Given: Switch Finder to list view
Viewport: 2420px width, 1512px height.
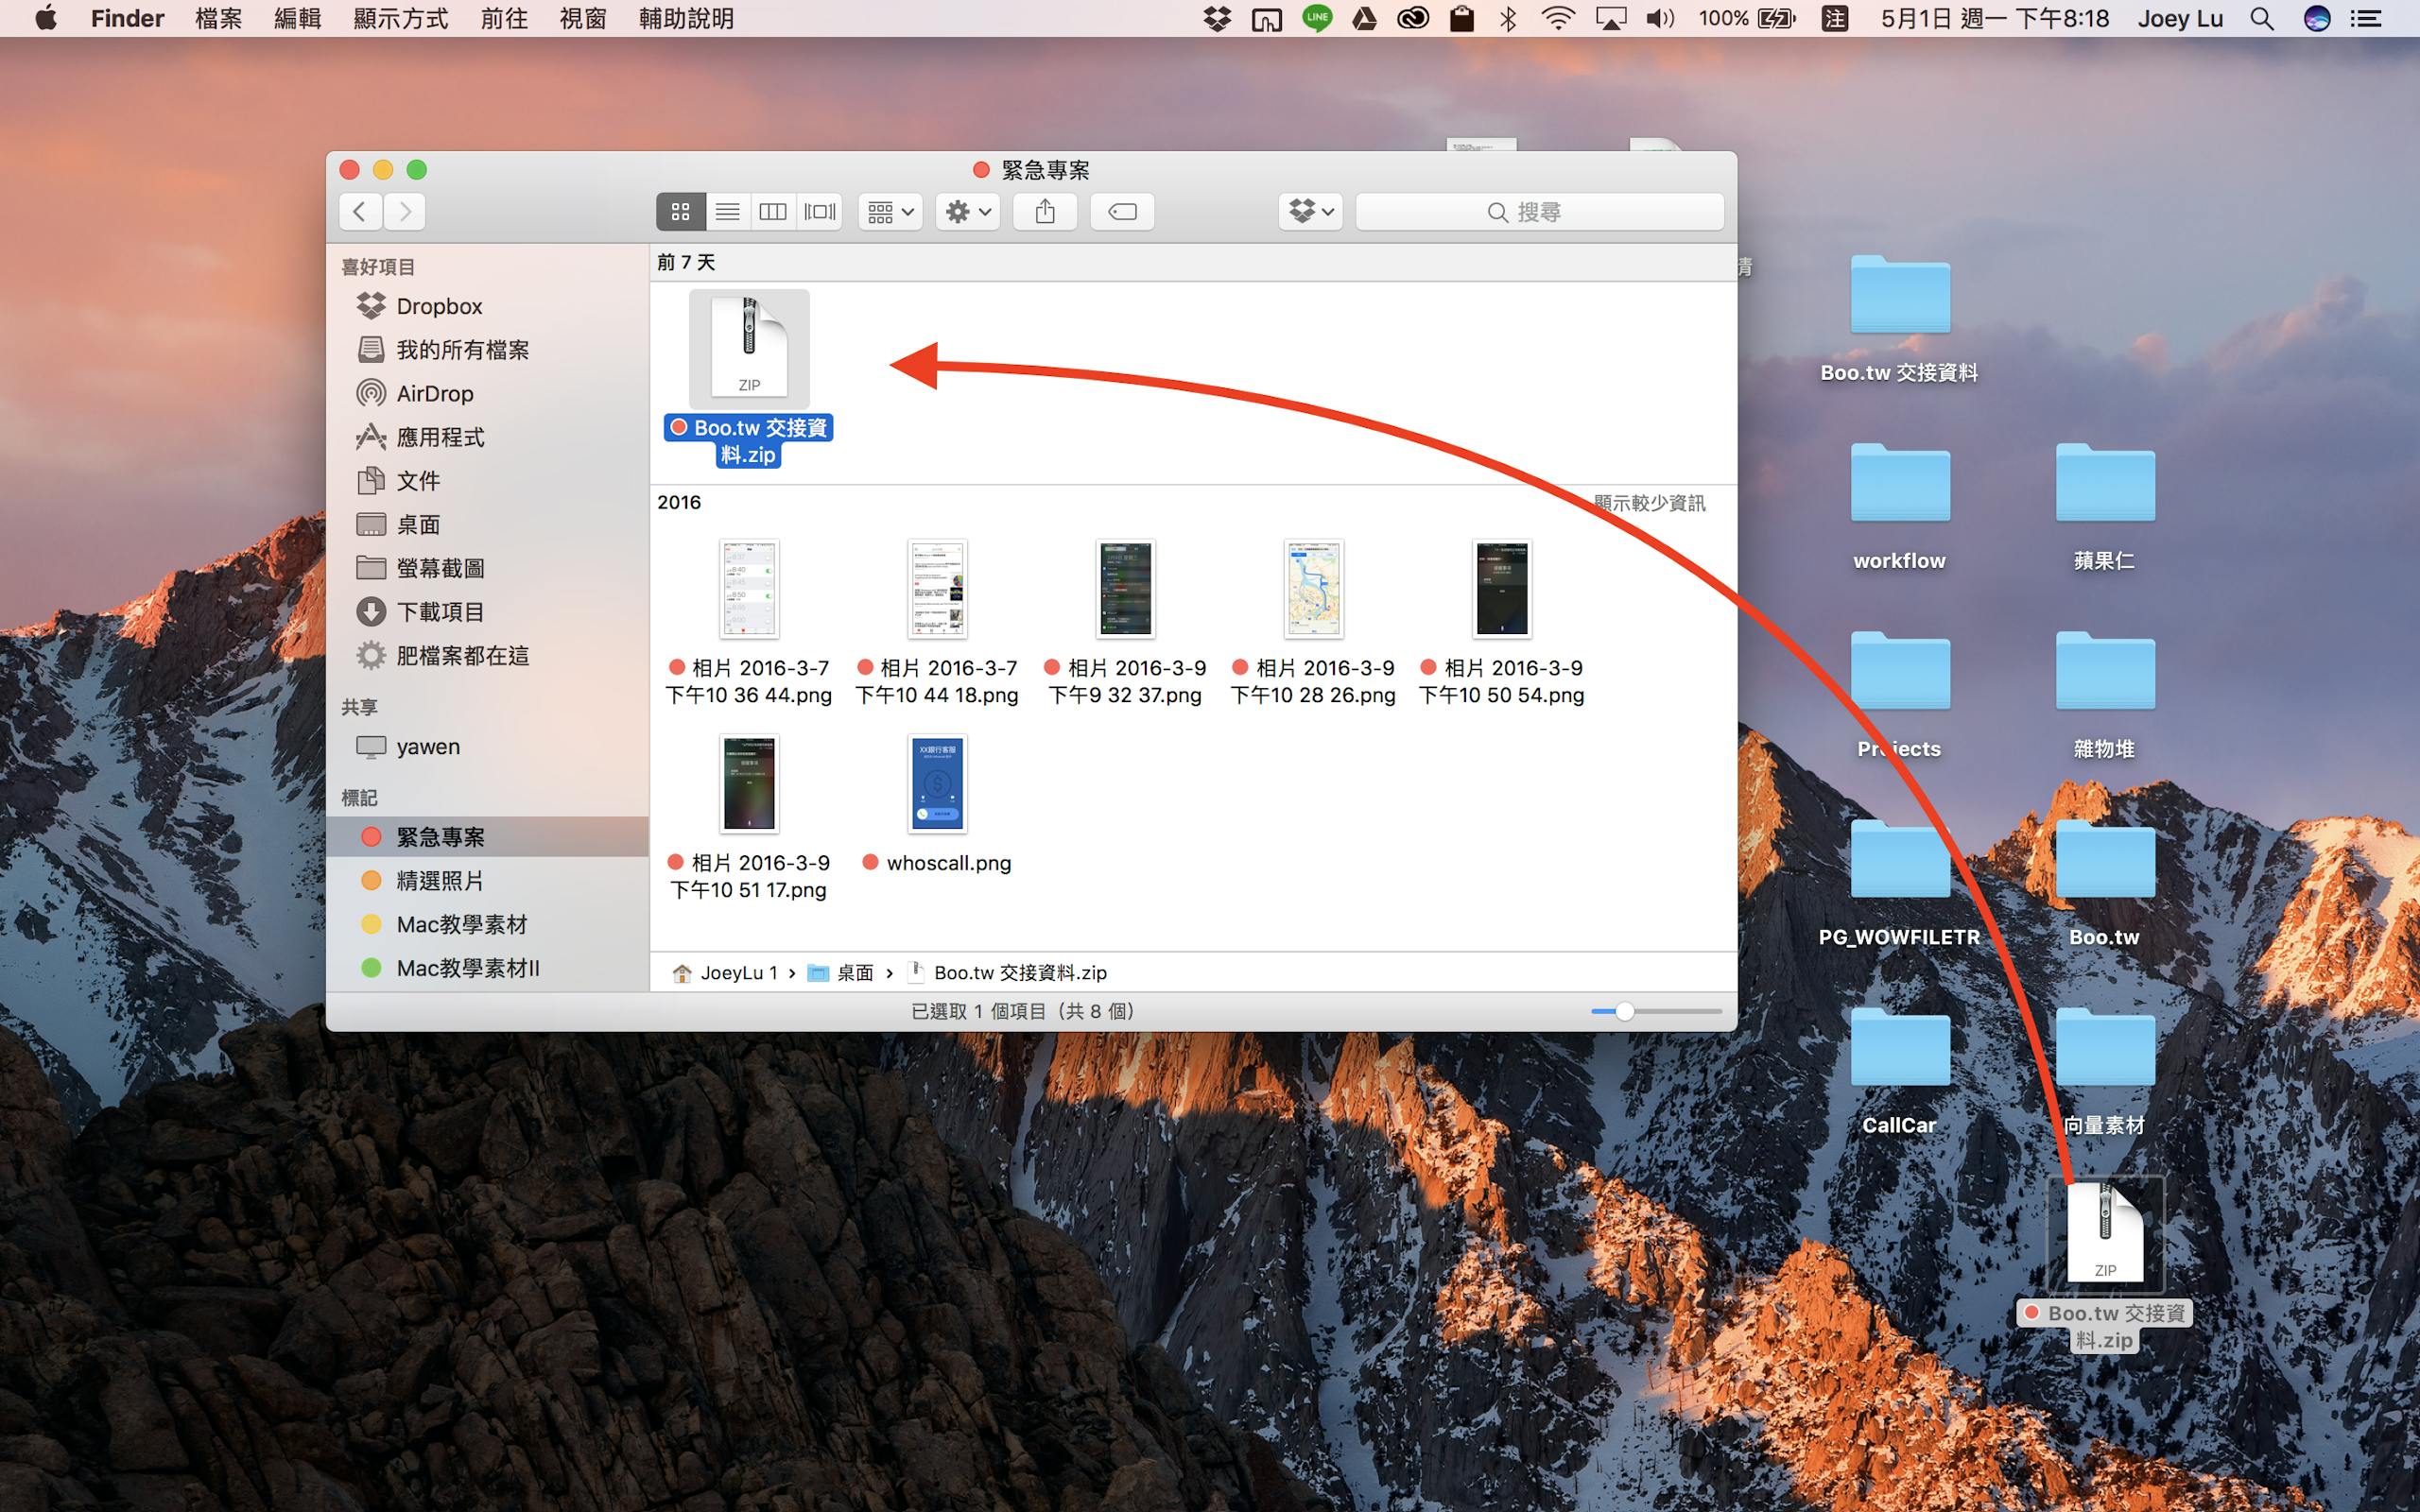Looking at the screenshot, I should tap(727, 212).
